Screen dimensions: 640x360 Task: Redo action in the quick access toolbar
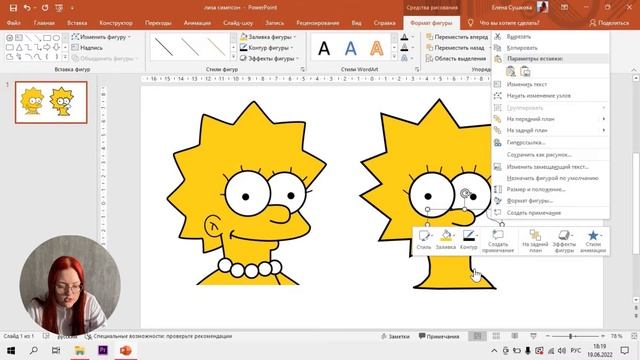pos(44,8)
